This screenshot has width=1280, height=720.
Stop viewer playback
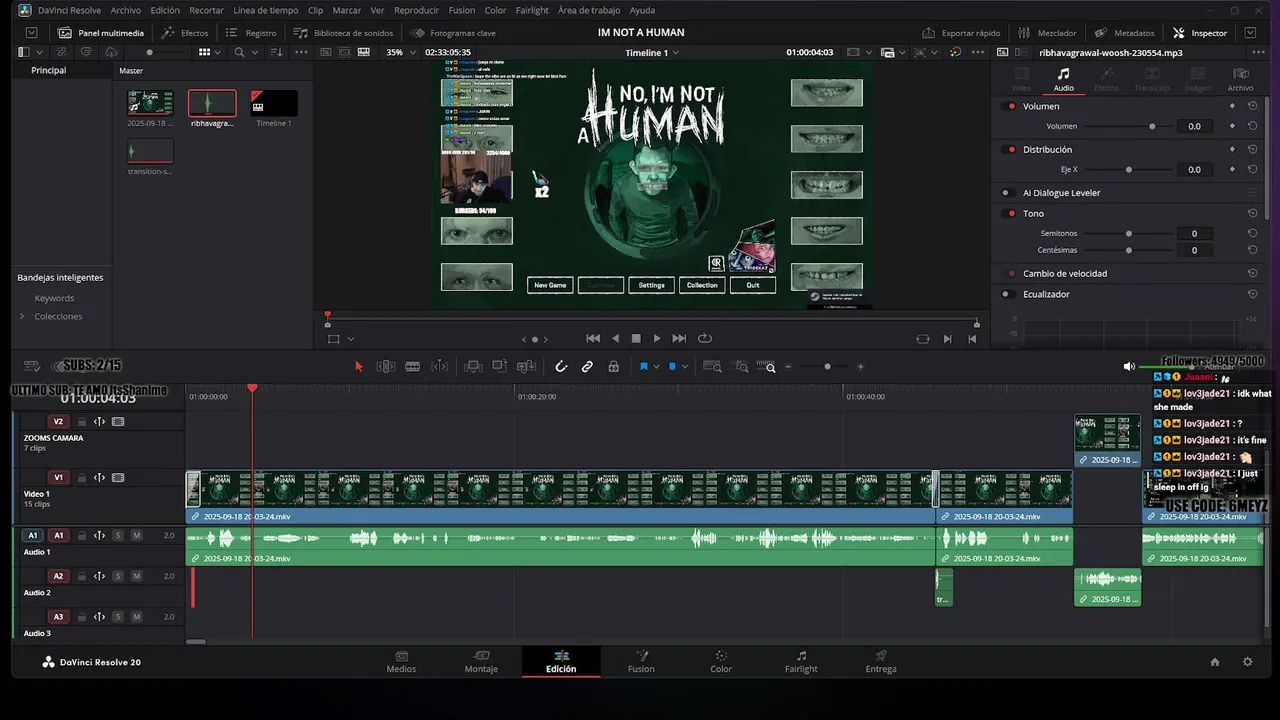point(636,339)
